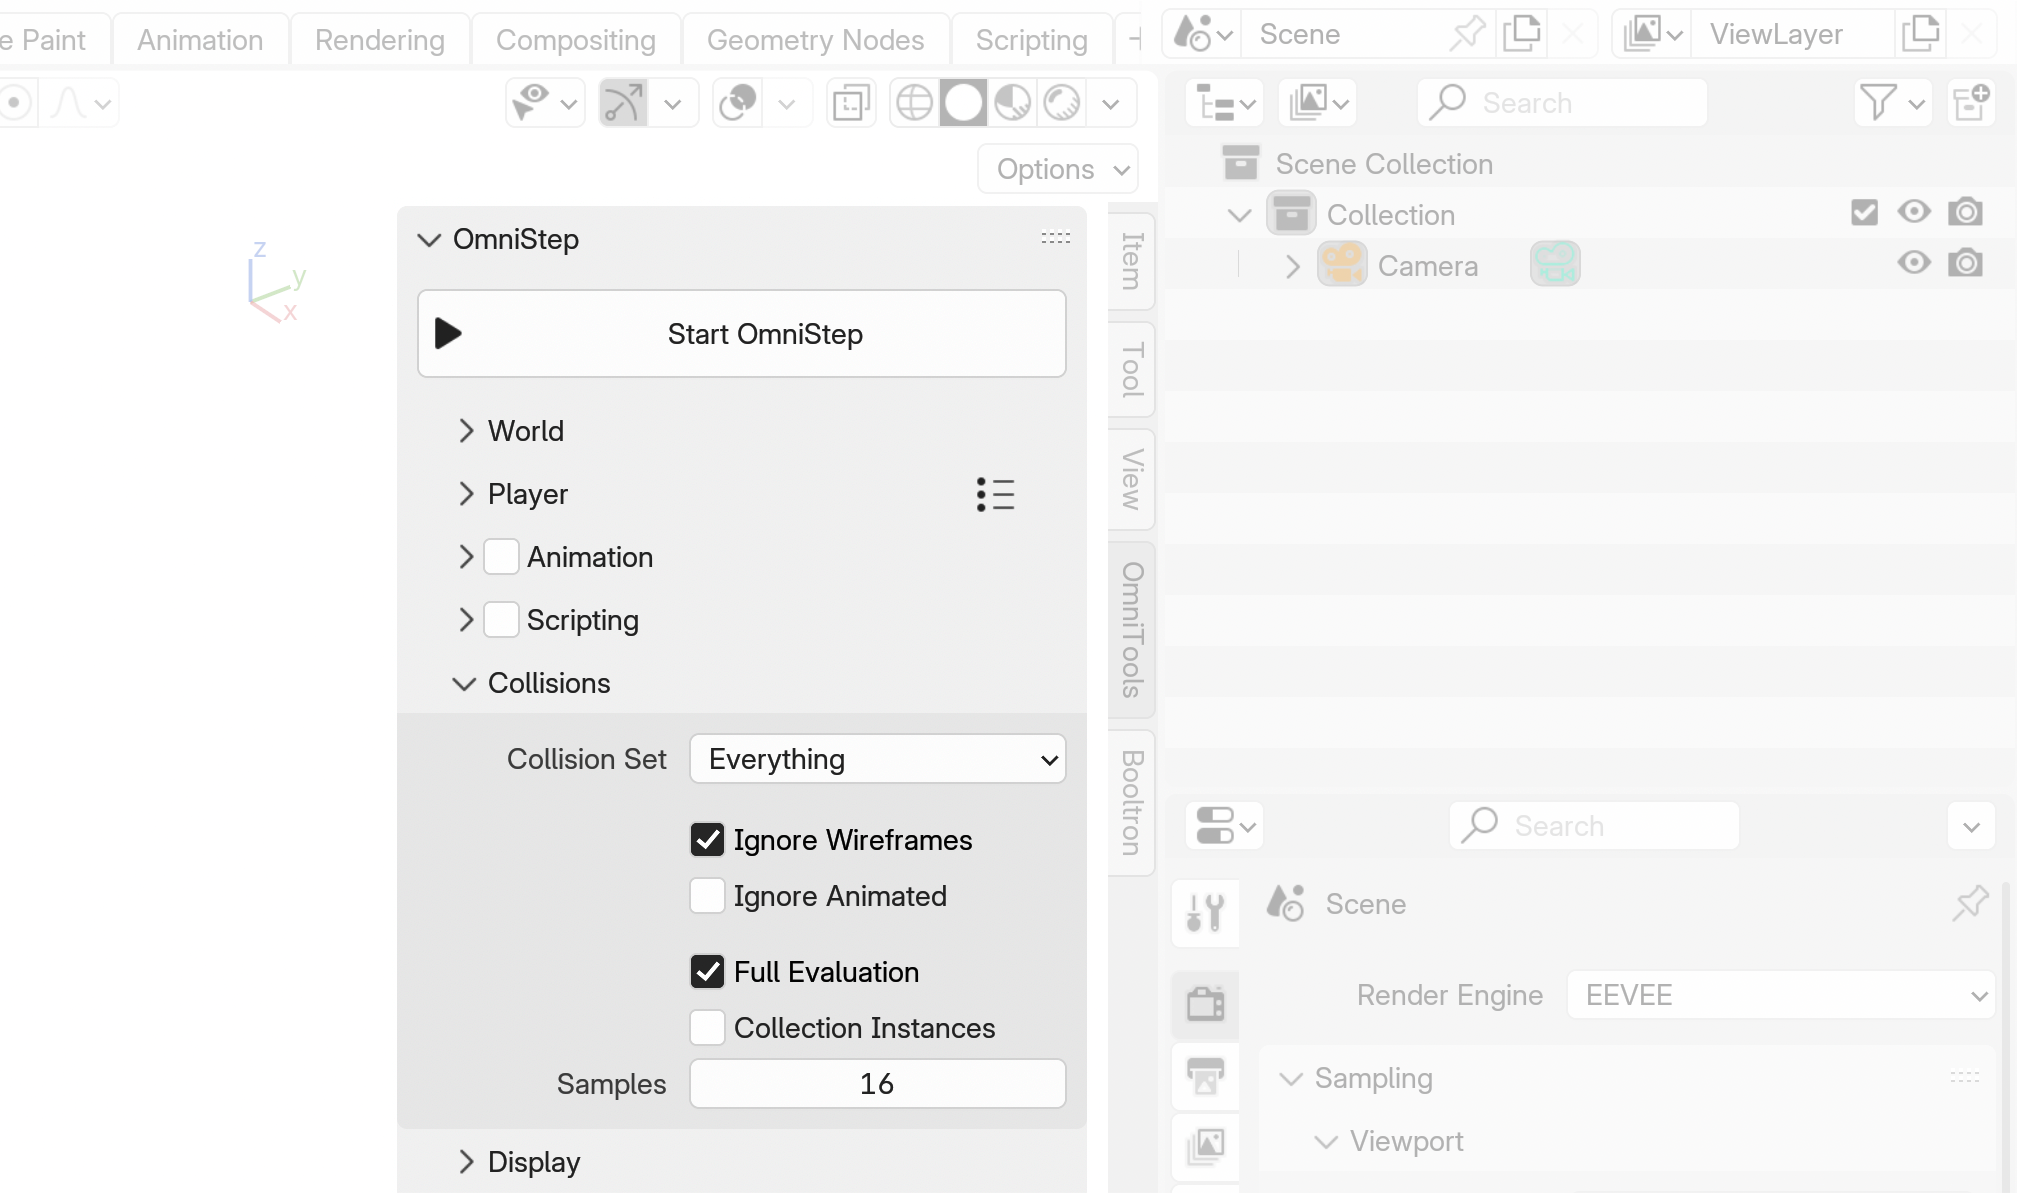2017x1193 pixels.
Task: Click the Samples input field
Action: coord(877,1084)
